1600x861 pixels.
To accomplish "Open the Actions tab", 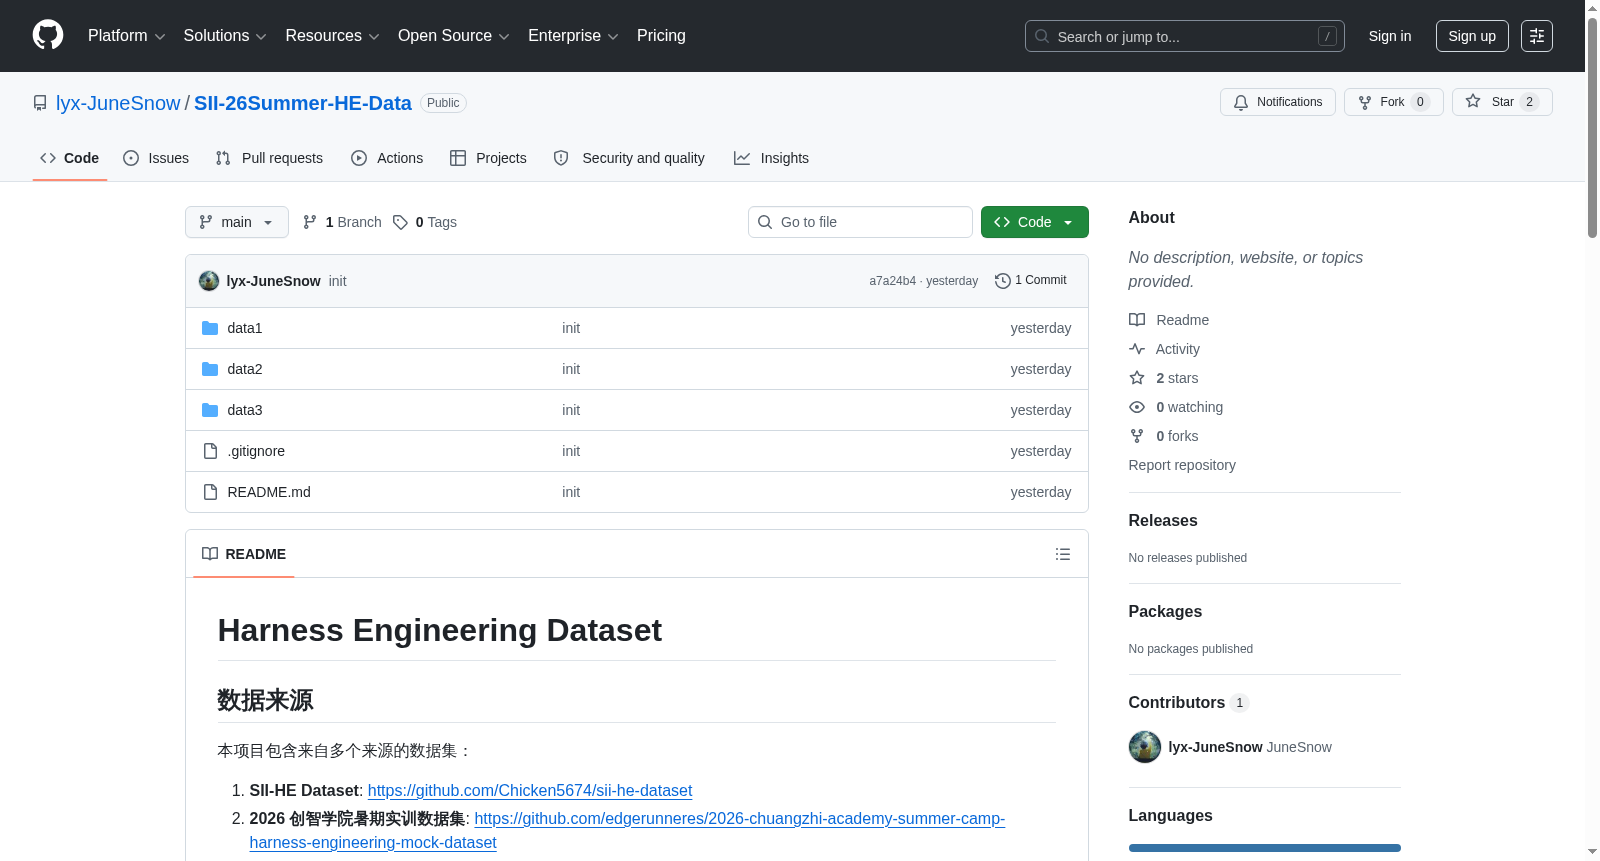I will click(387, 158).
